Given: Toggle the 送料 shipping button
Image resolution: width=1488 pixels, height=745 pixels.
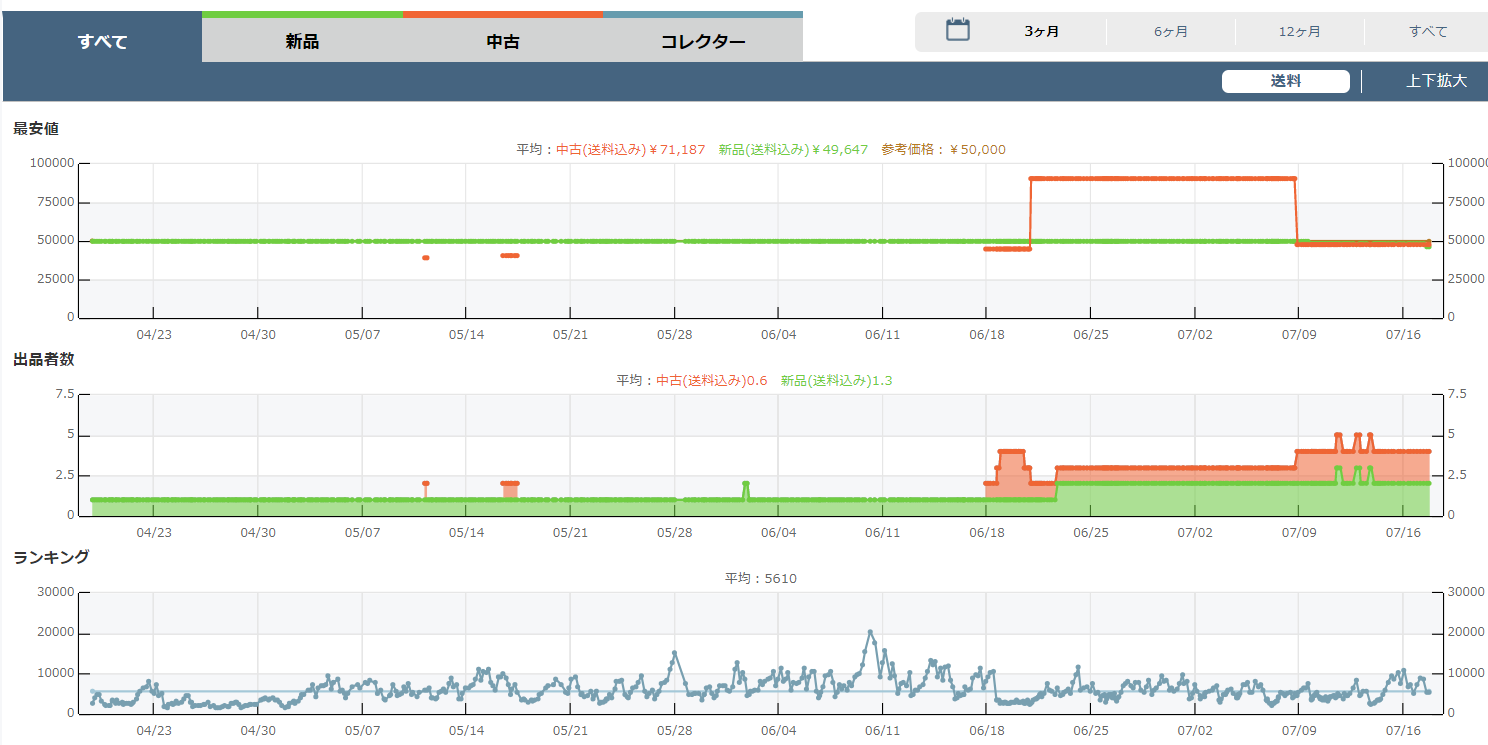Looking at the screenshot, I should (1285, 81).
